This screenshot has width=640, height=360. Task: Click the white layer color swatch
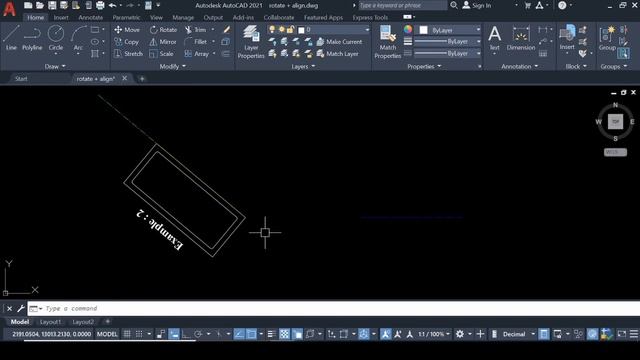(x=301, y=30)
